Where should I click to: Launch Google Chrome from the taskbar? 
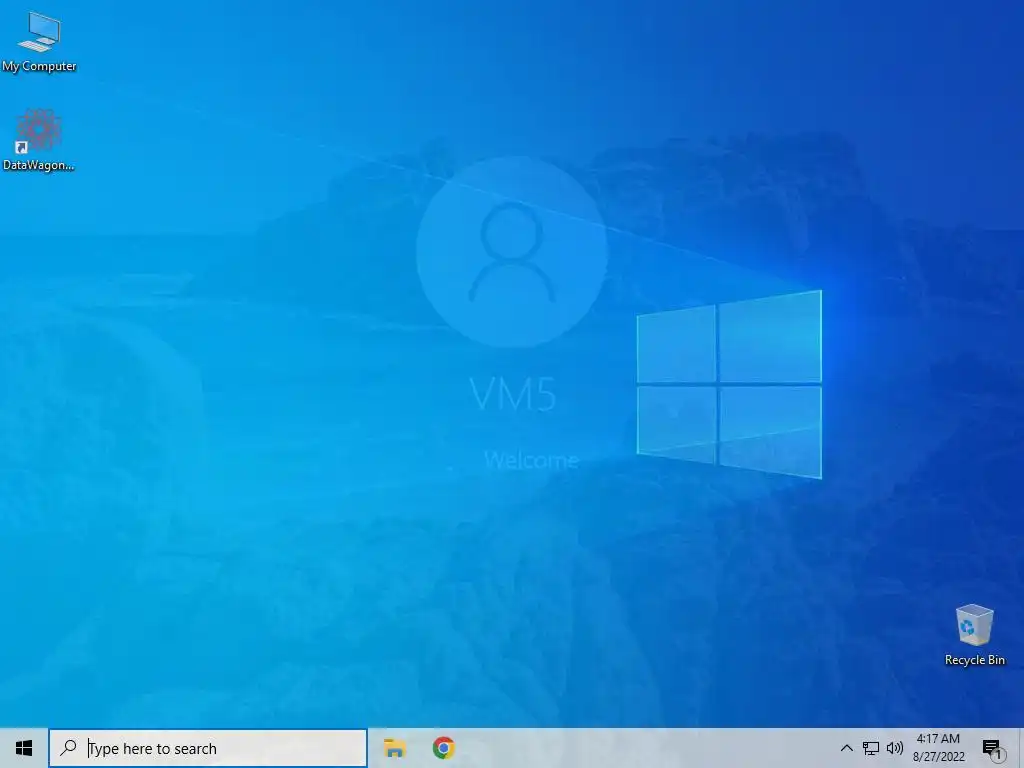tap(443, 748)
